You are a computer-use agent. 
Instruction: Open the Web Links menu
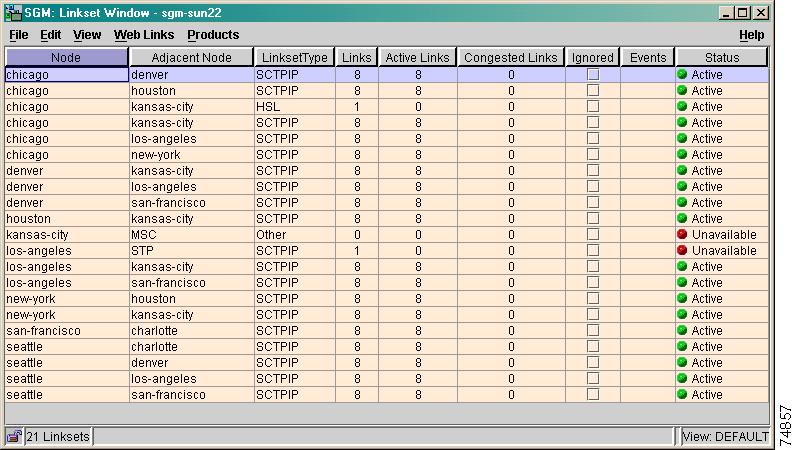tap(144, 35)
